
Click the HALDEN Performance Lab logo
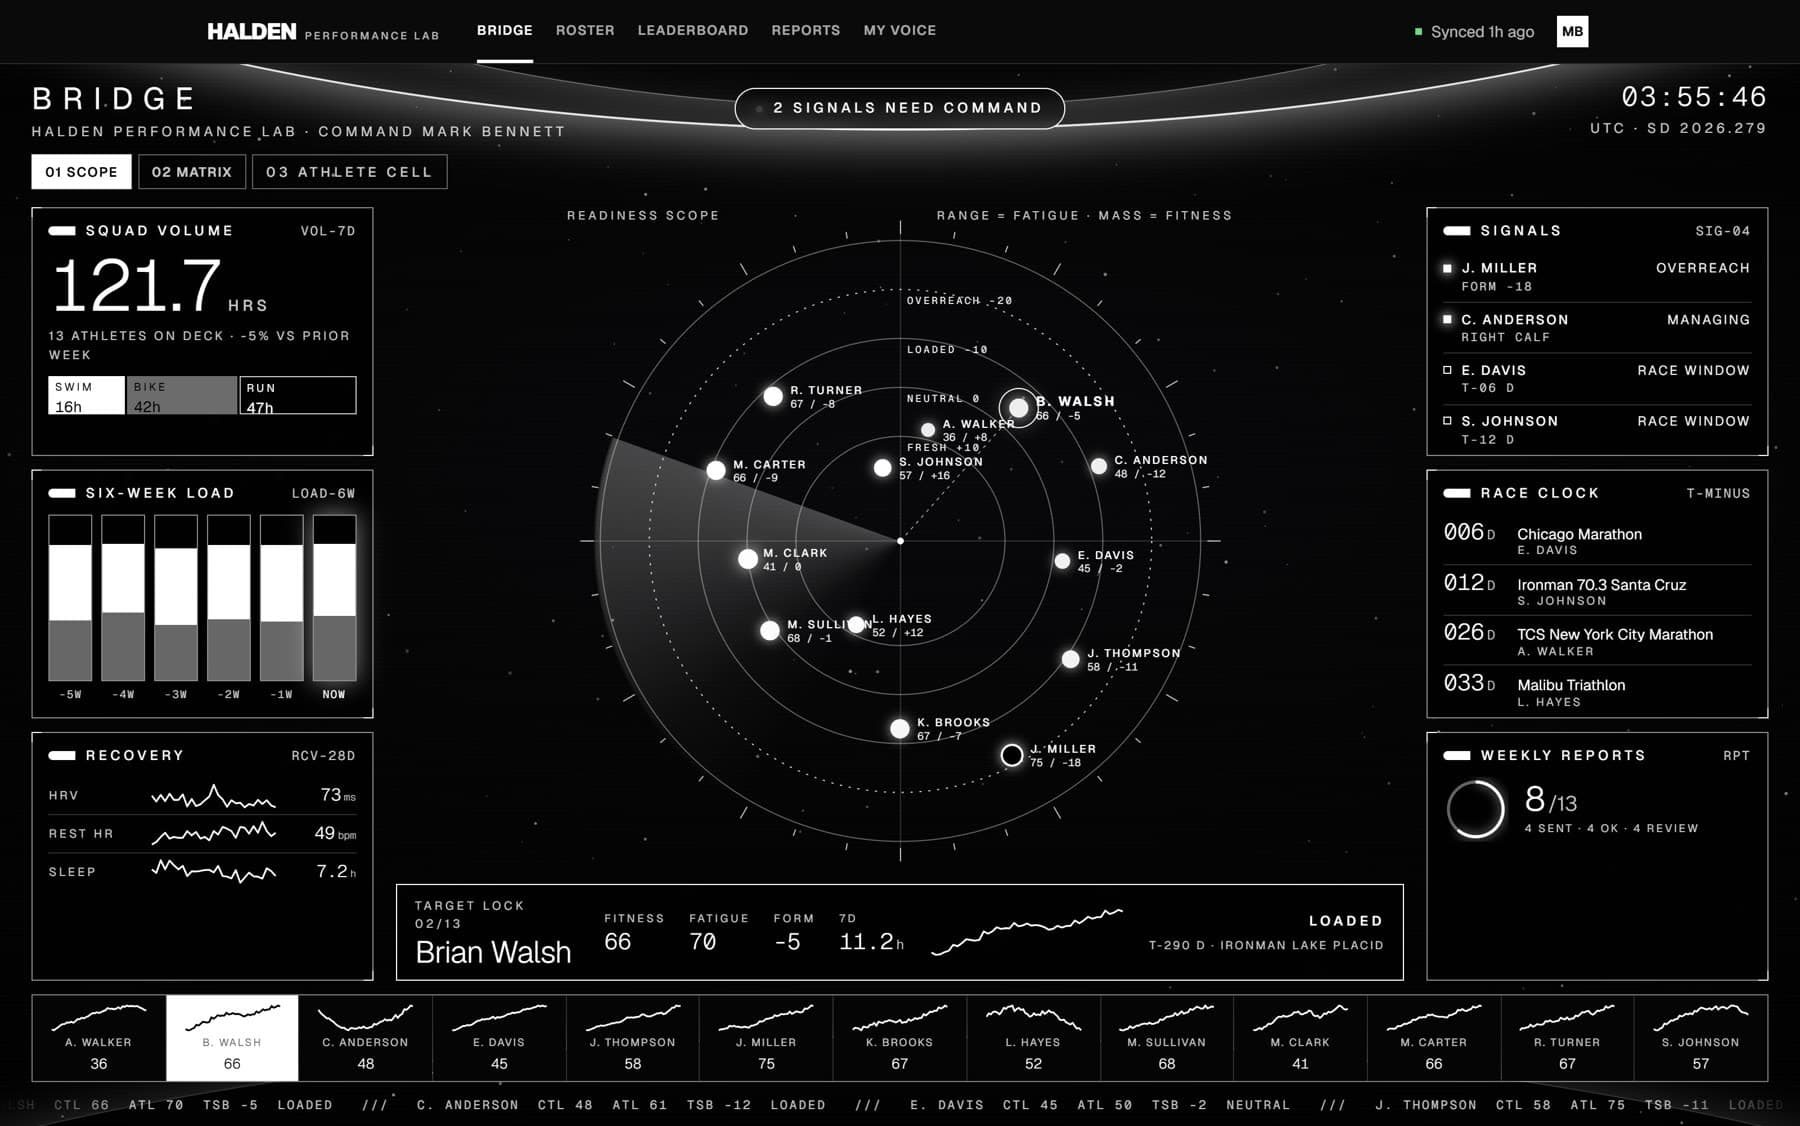coord(323,32)
